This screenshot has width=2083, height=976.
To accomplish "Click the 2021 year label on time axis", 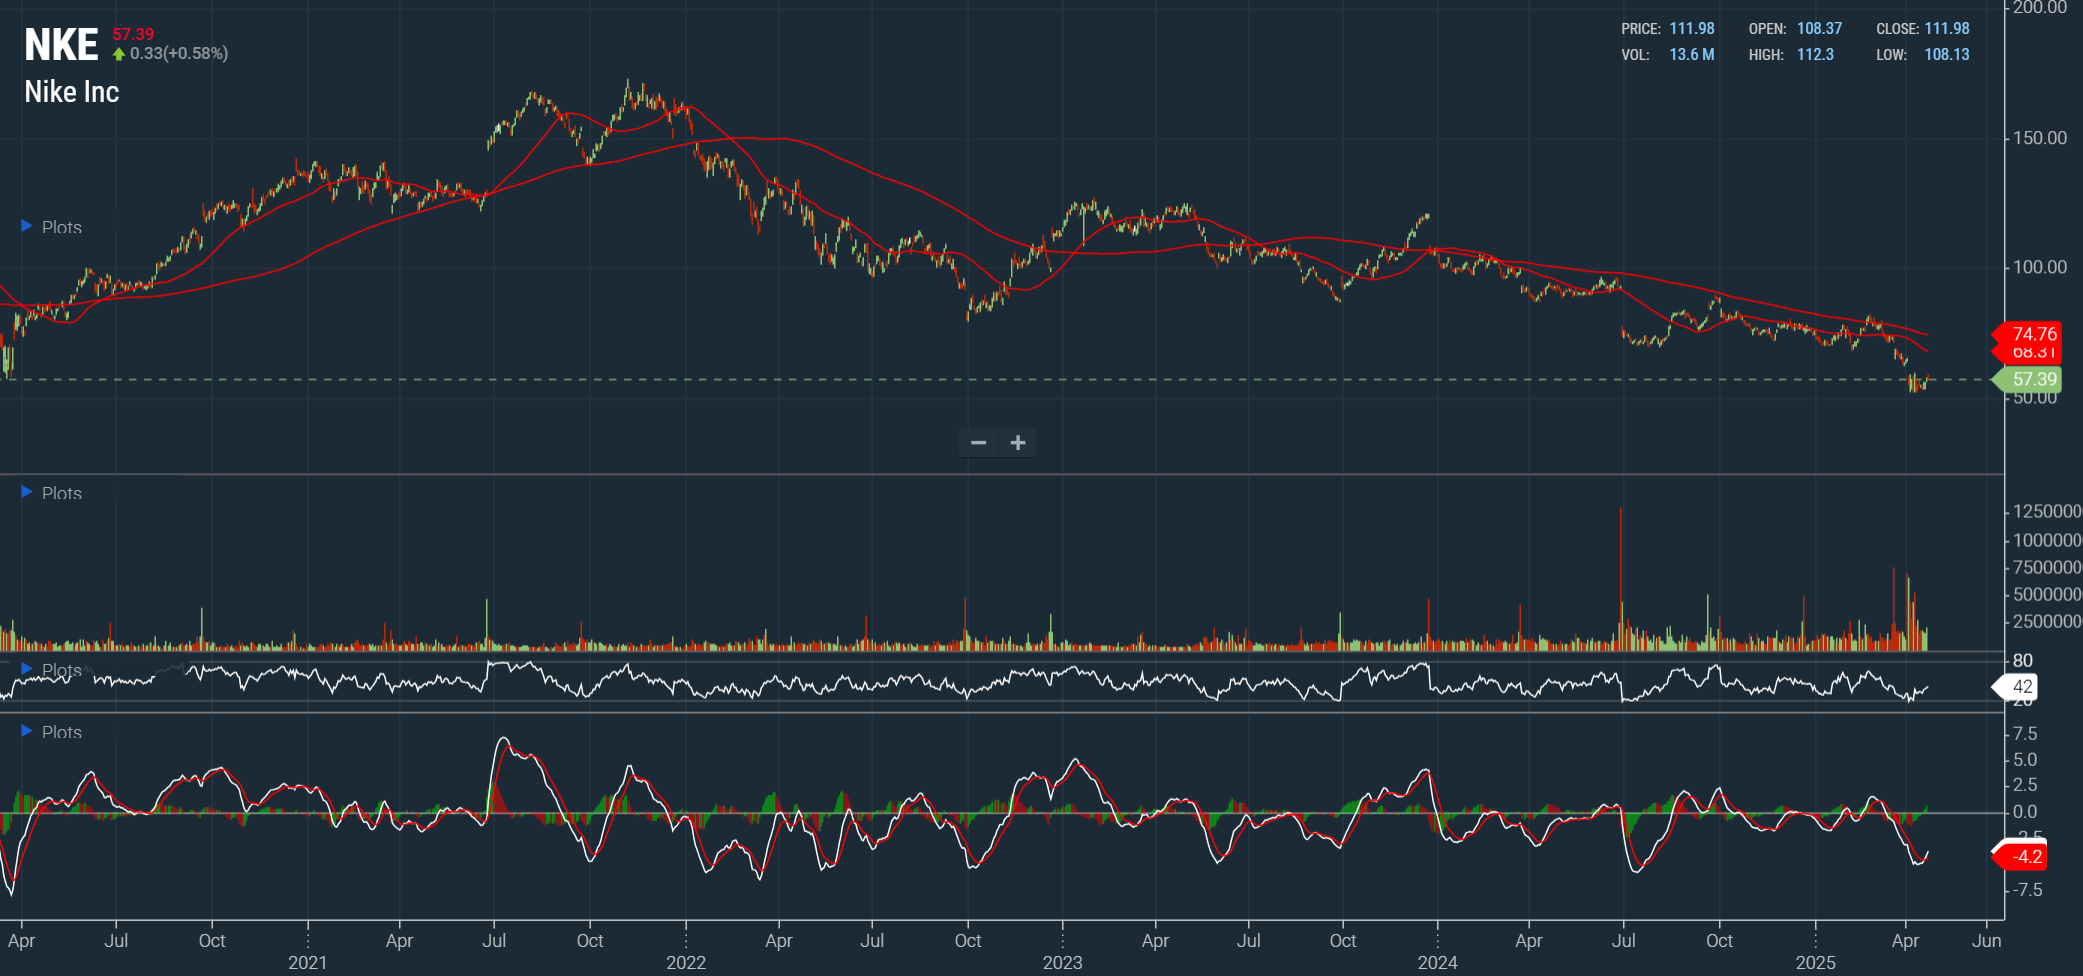I will 308,963.
